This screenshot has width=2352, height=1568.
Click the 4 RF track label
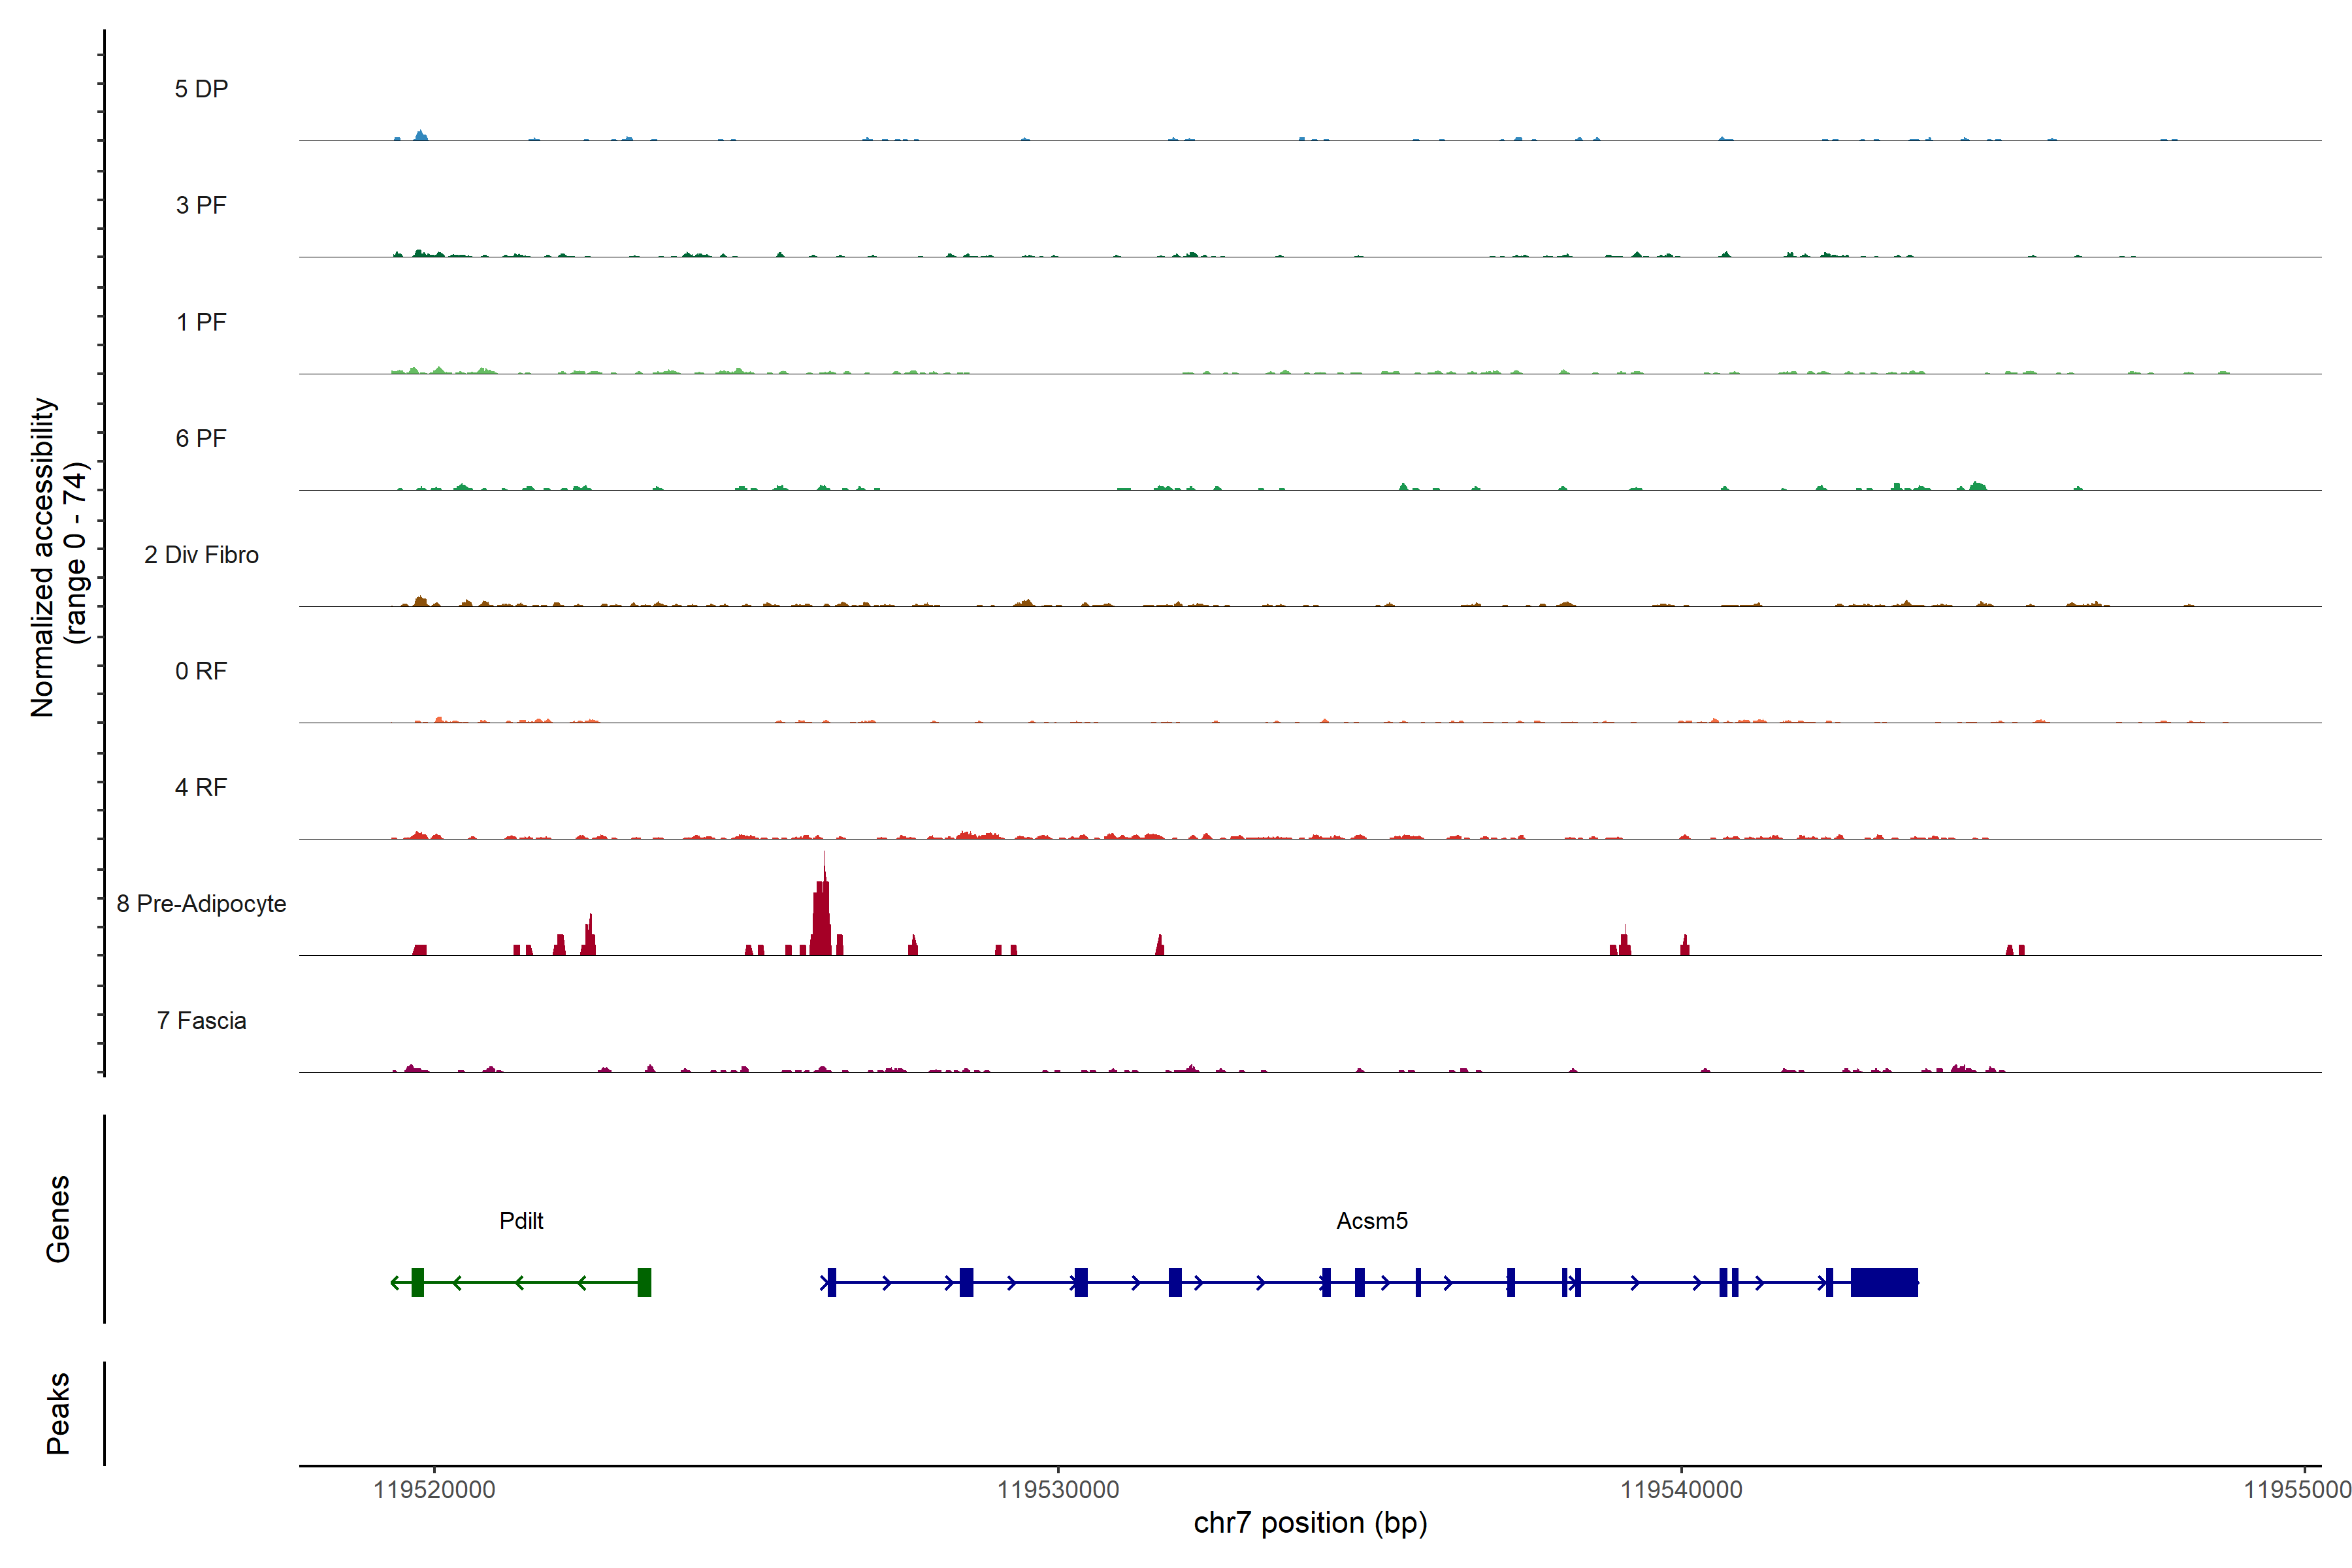tap(201, 787)
